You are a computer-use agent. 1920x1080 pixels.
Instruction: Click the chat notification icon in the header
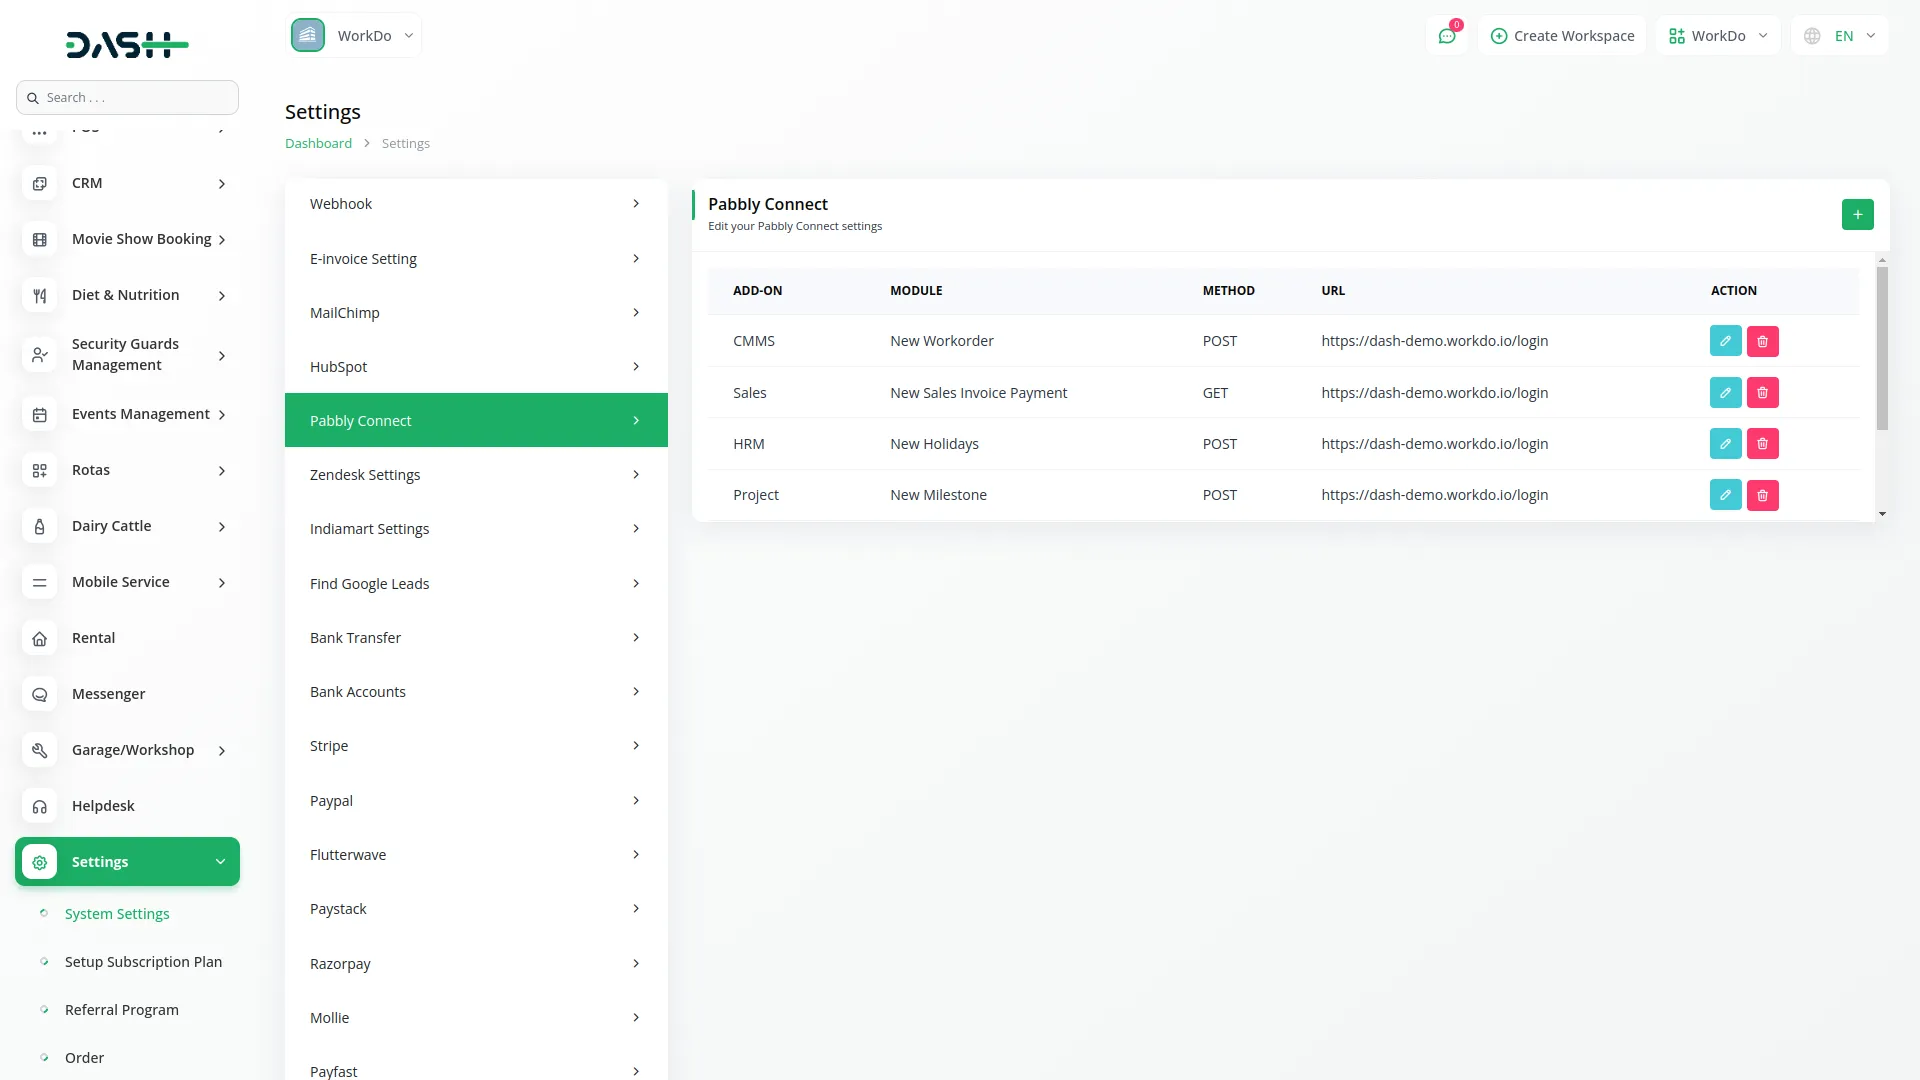click(x=1447, y=35)
